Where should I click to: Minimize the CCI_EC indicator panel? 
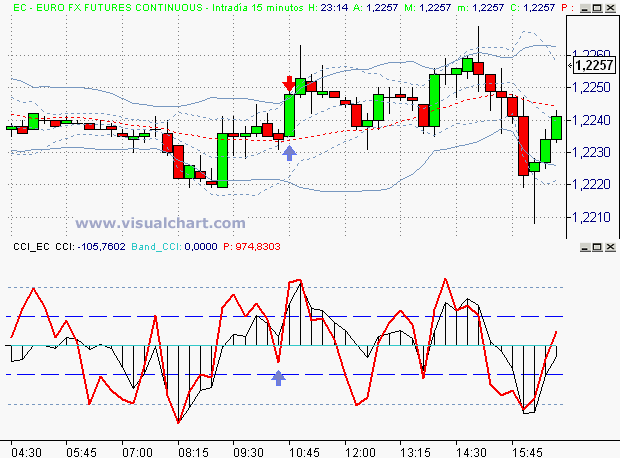coord(586,247)
